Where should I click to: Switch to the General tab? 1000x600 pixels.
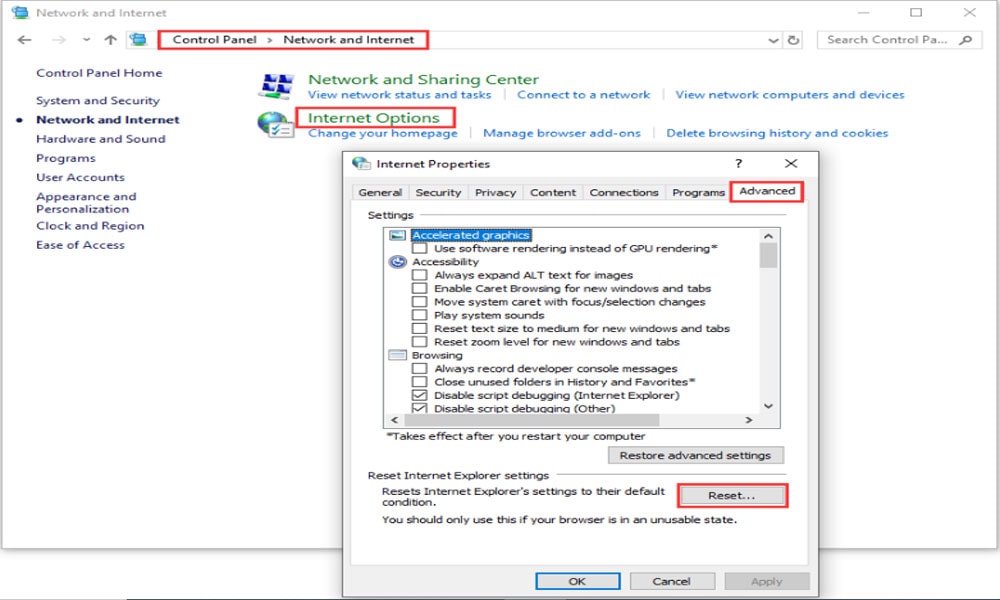pos(380,192)
